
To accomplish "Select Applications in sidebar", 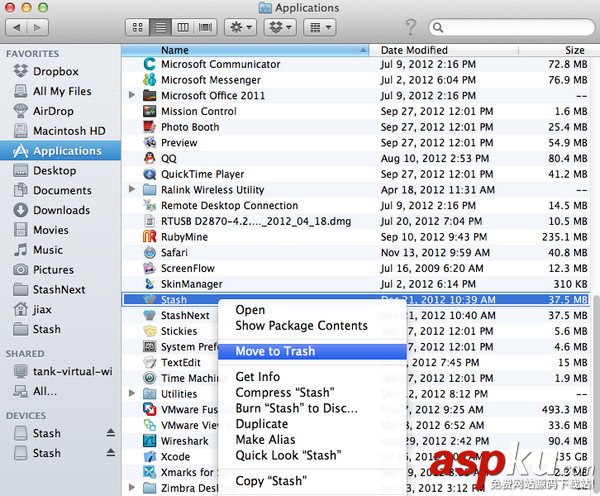I will coord(60,151).
